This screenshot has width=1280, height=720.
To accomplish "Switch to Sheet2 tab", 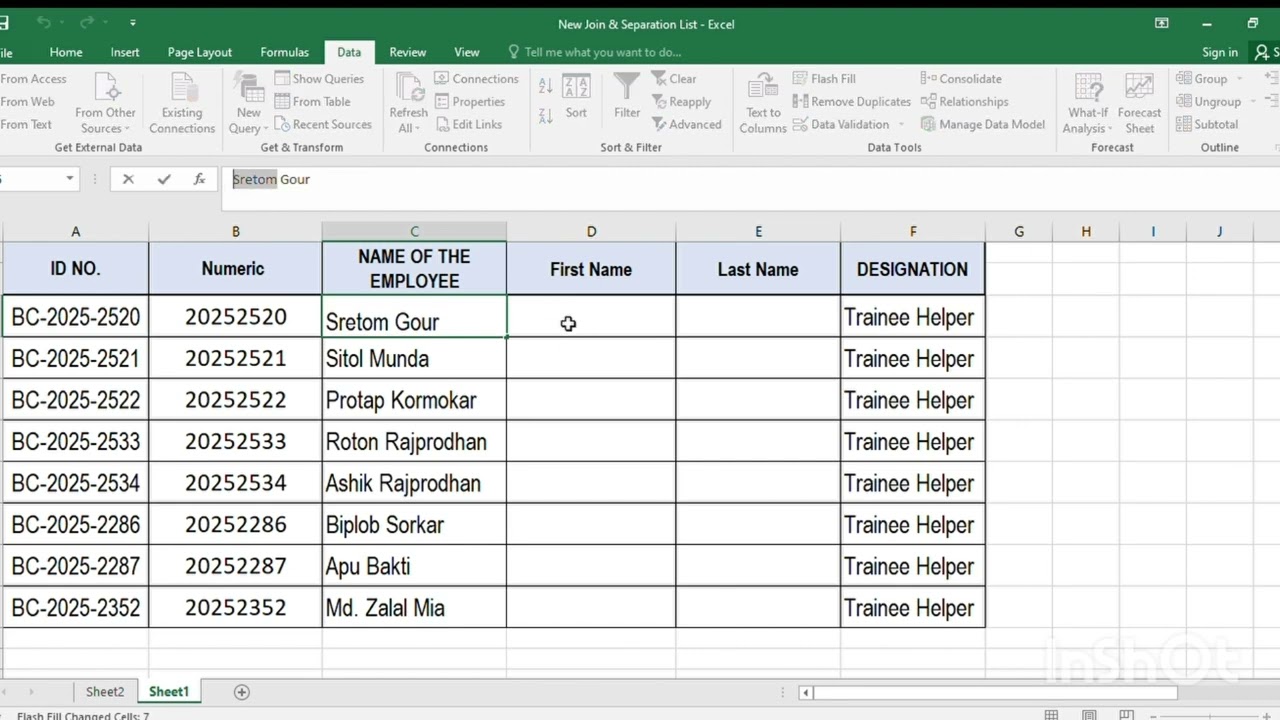I will point(105,692).
